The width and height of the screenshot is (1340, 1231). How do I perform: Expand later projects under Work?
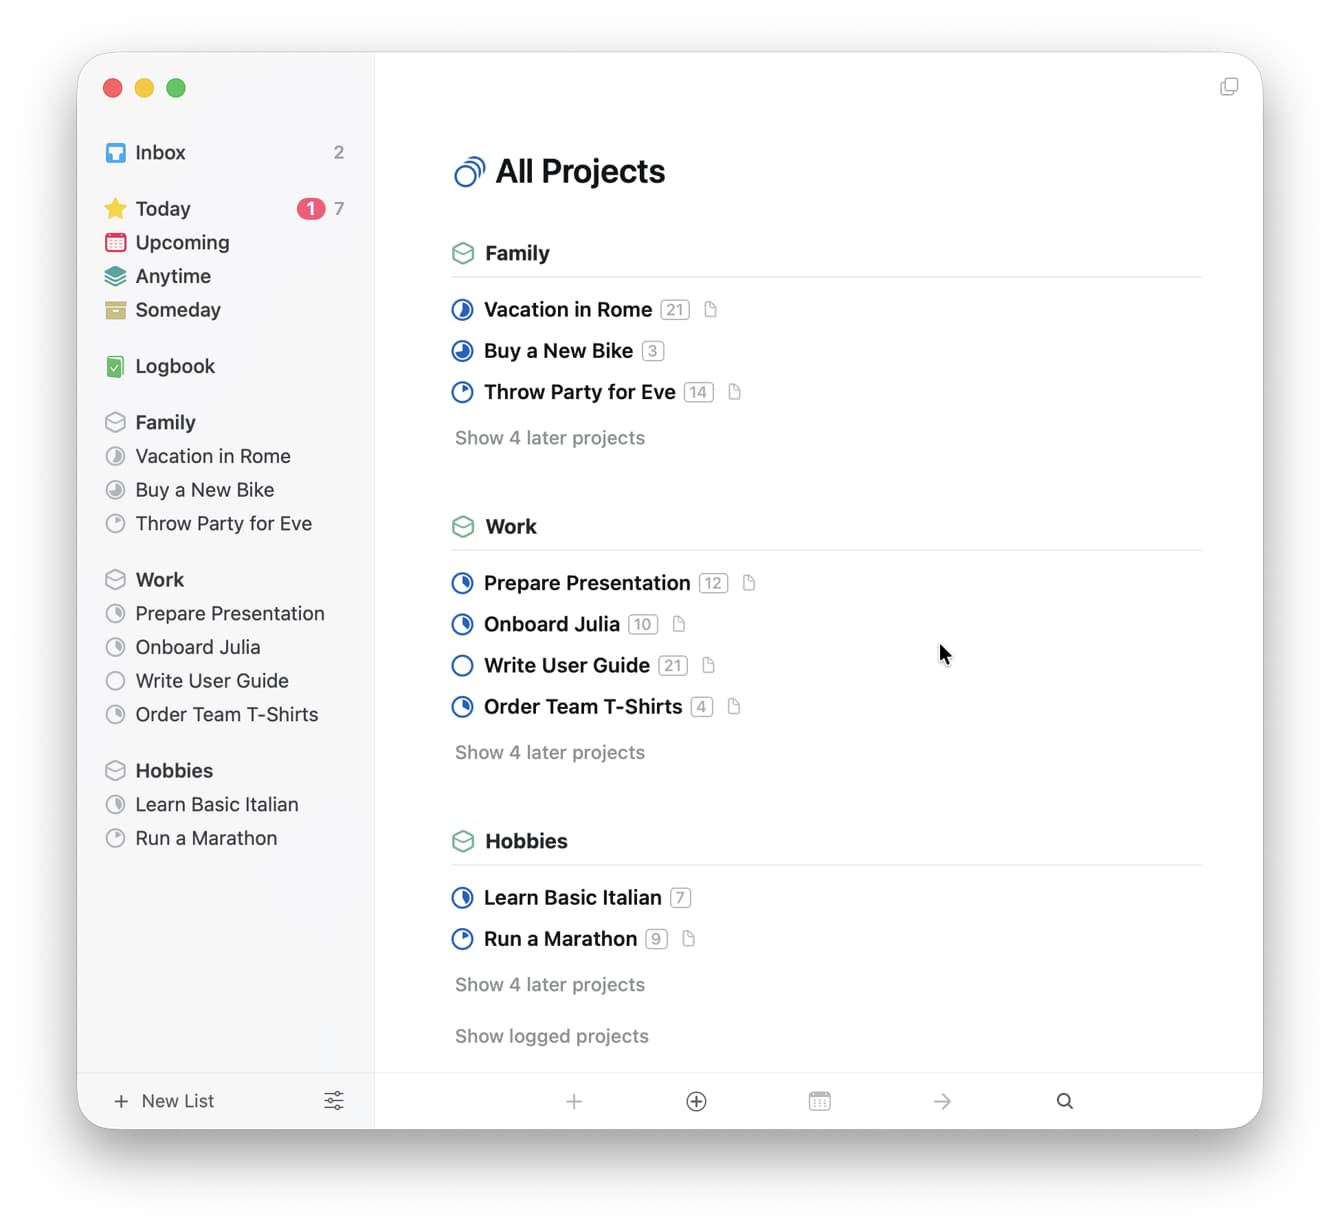549,753
